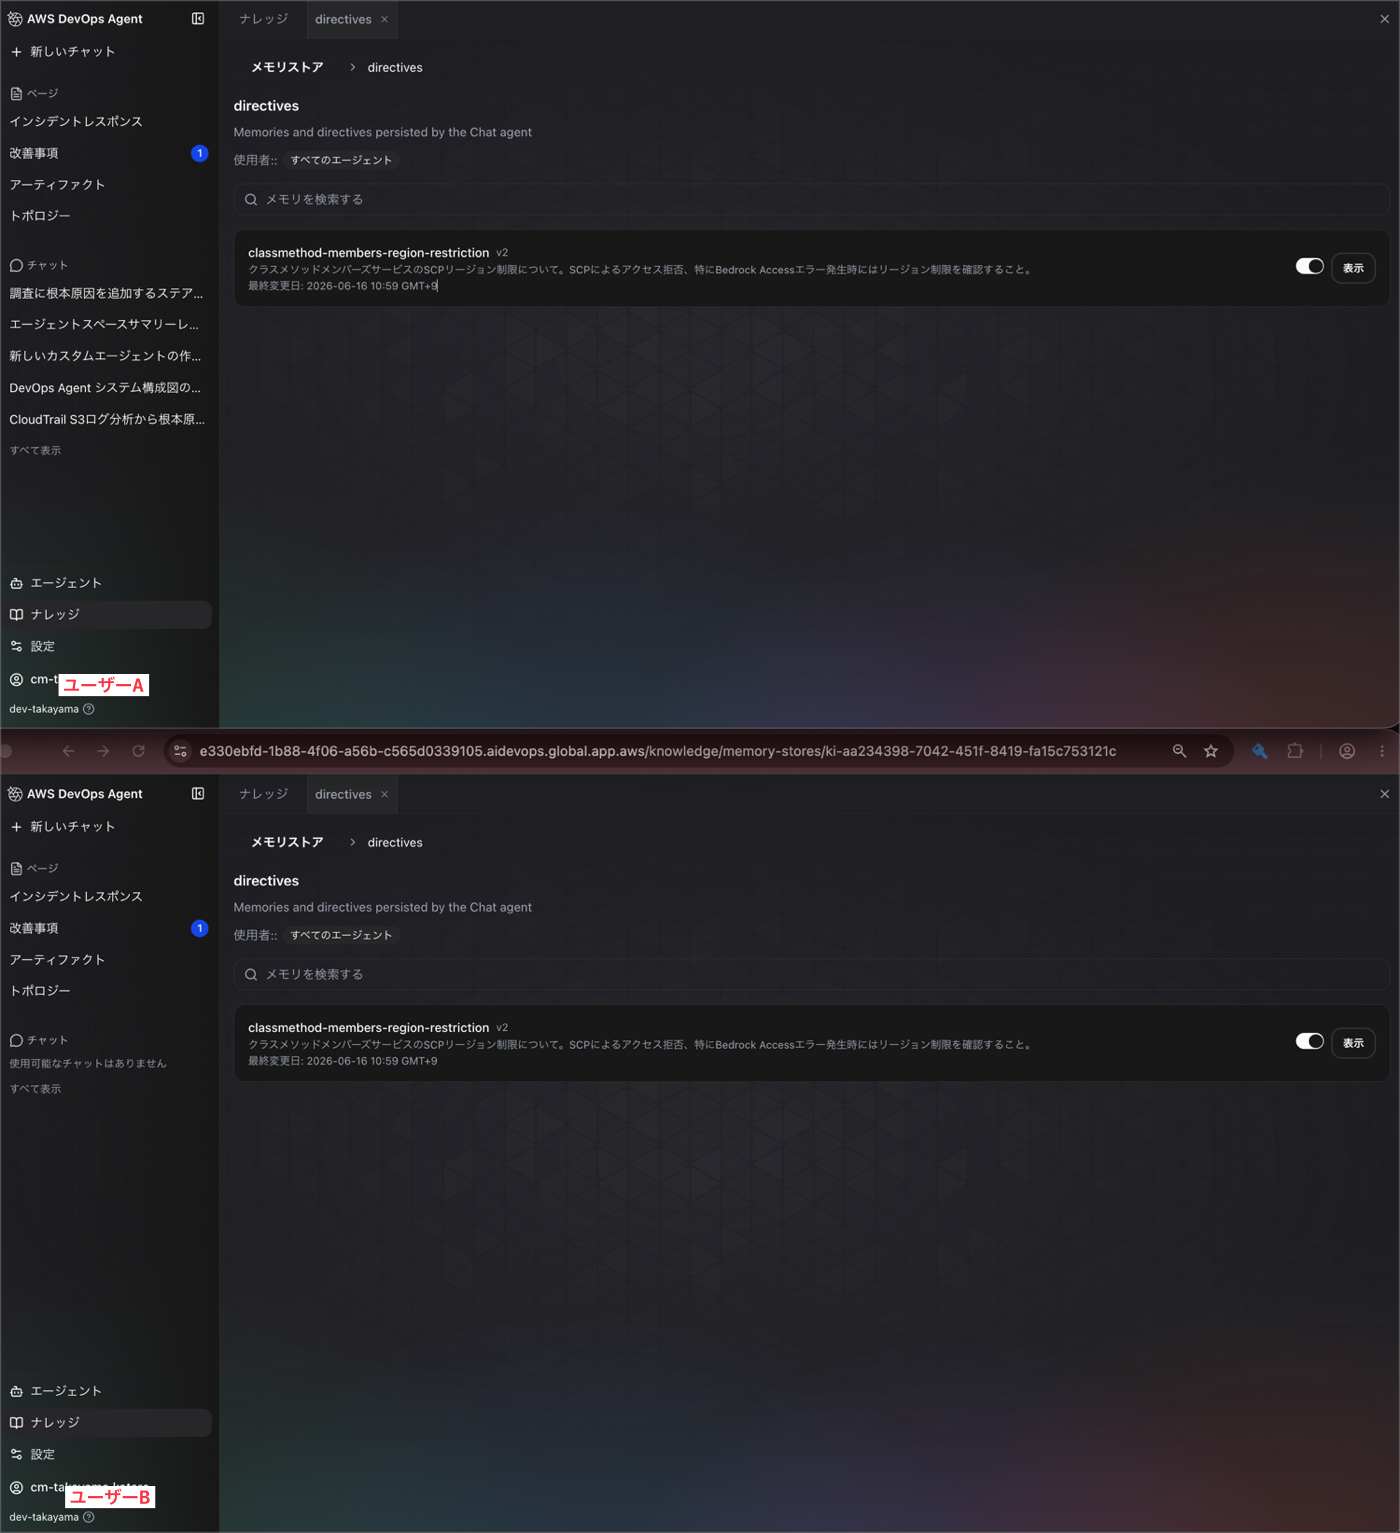Open chat 新しいカスタムエージェントの作...

(105, 356)
